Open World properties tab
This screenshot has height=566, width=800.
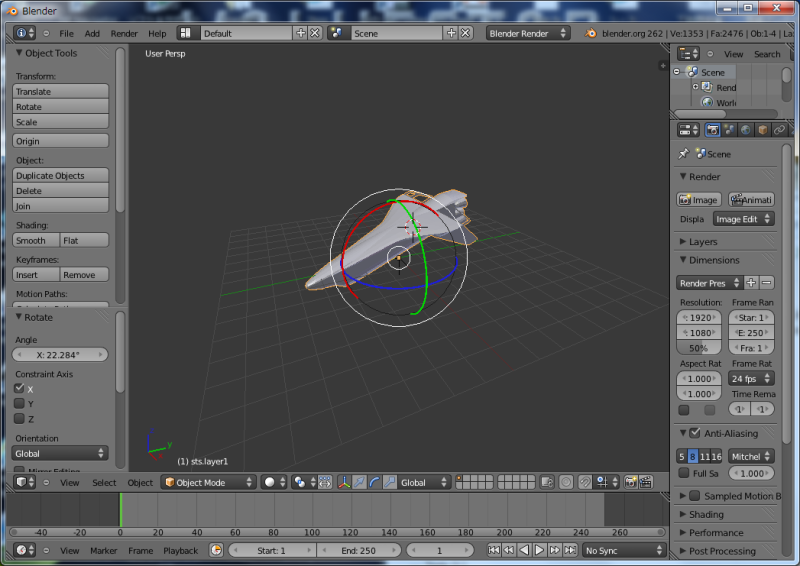click(745, 130)
